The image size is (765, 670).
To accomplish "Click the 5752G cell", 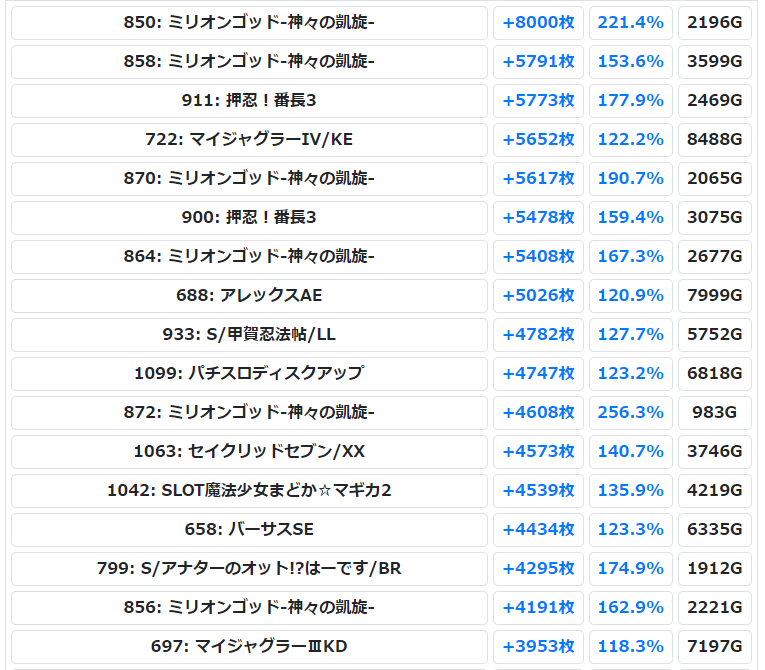I will [715, 335].
